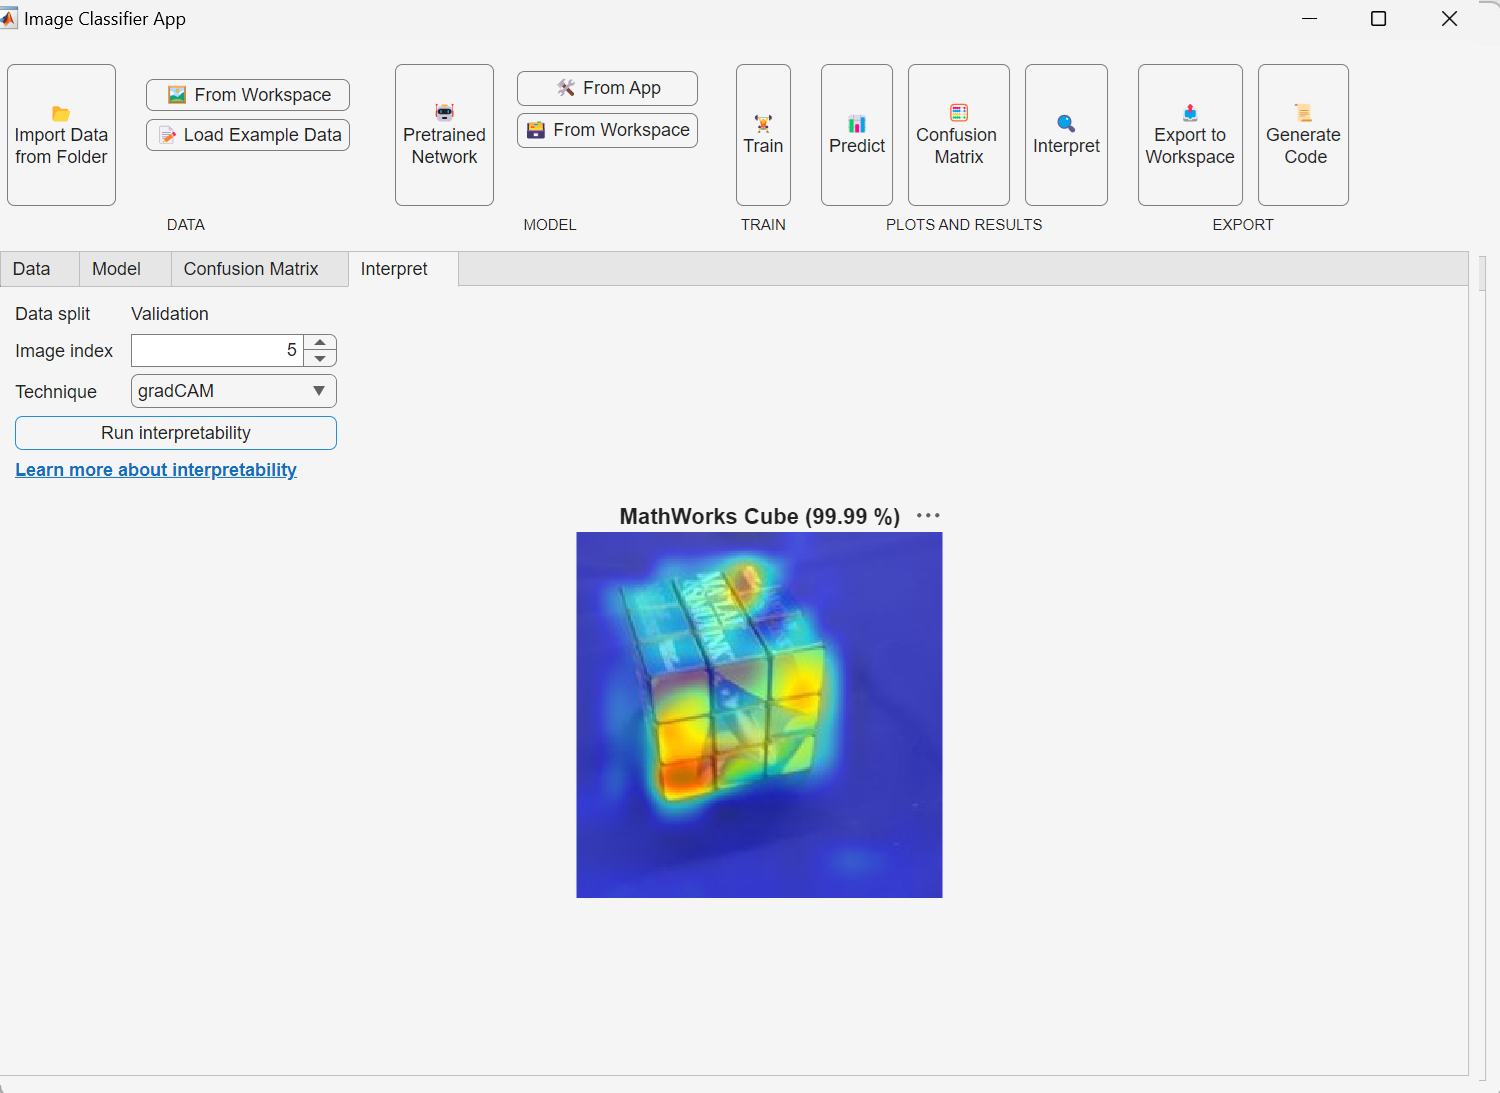Start training with the Train button
Image resolution: width=1500 pixels, height=1093 pixels.
point(763,134)
